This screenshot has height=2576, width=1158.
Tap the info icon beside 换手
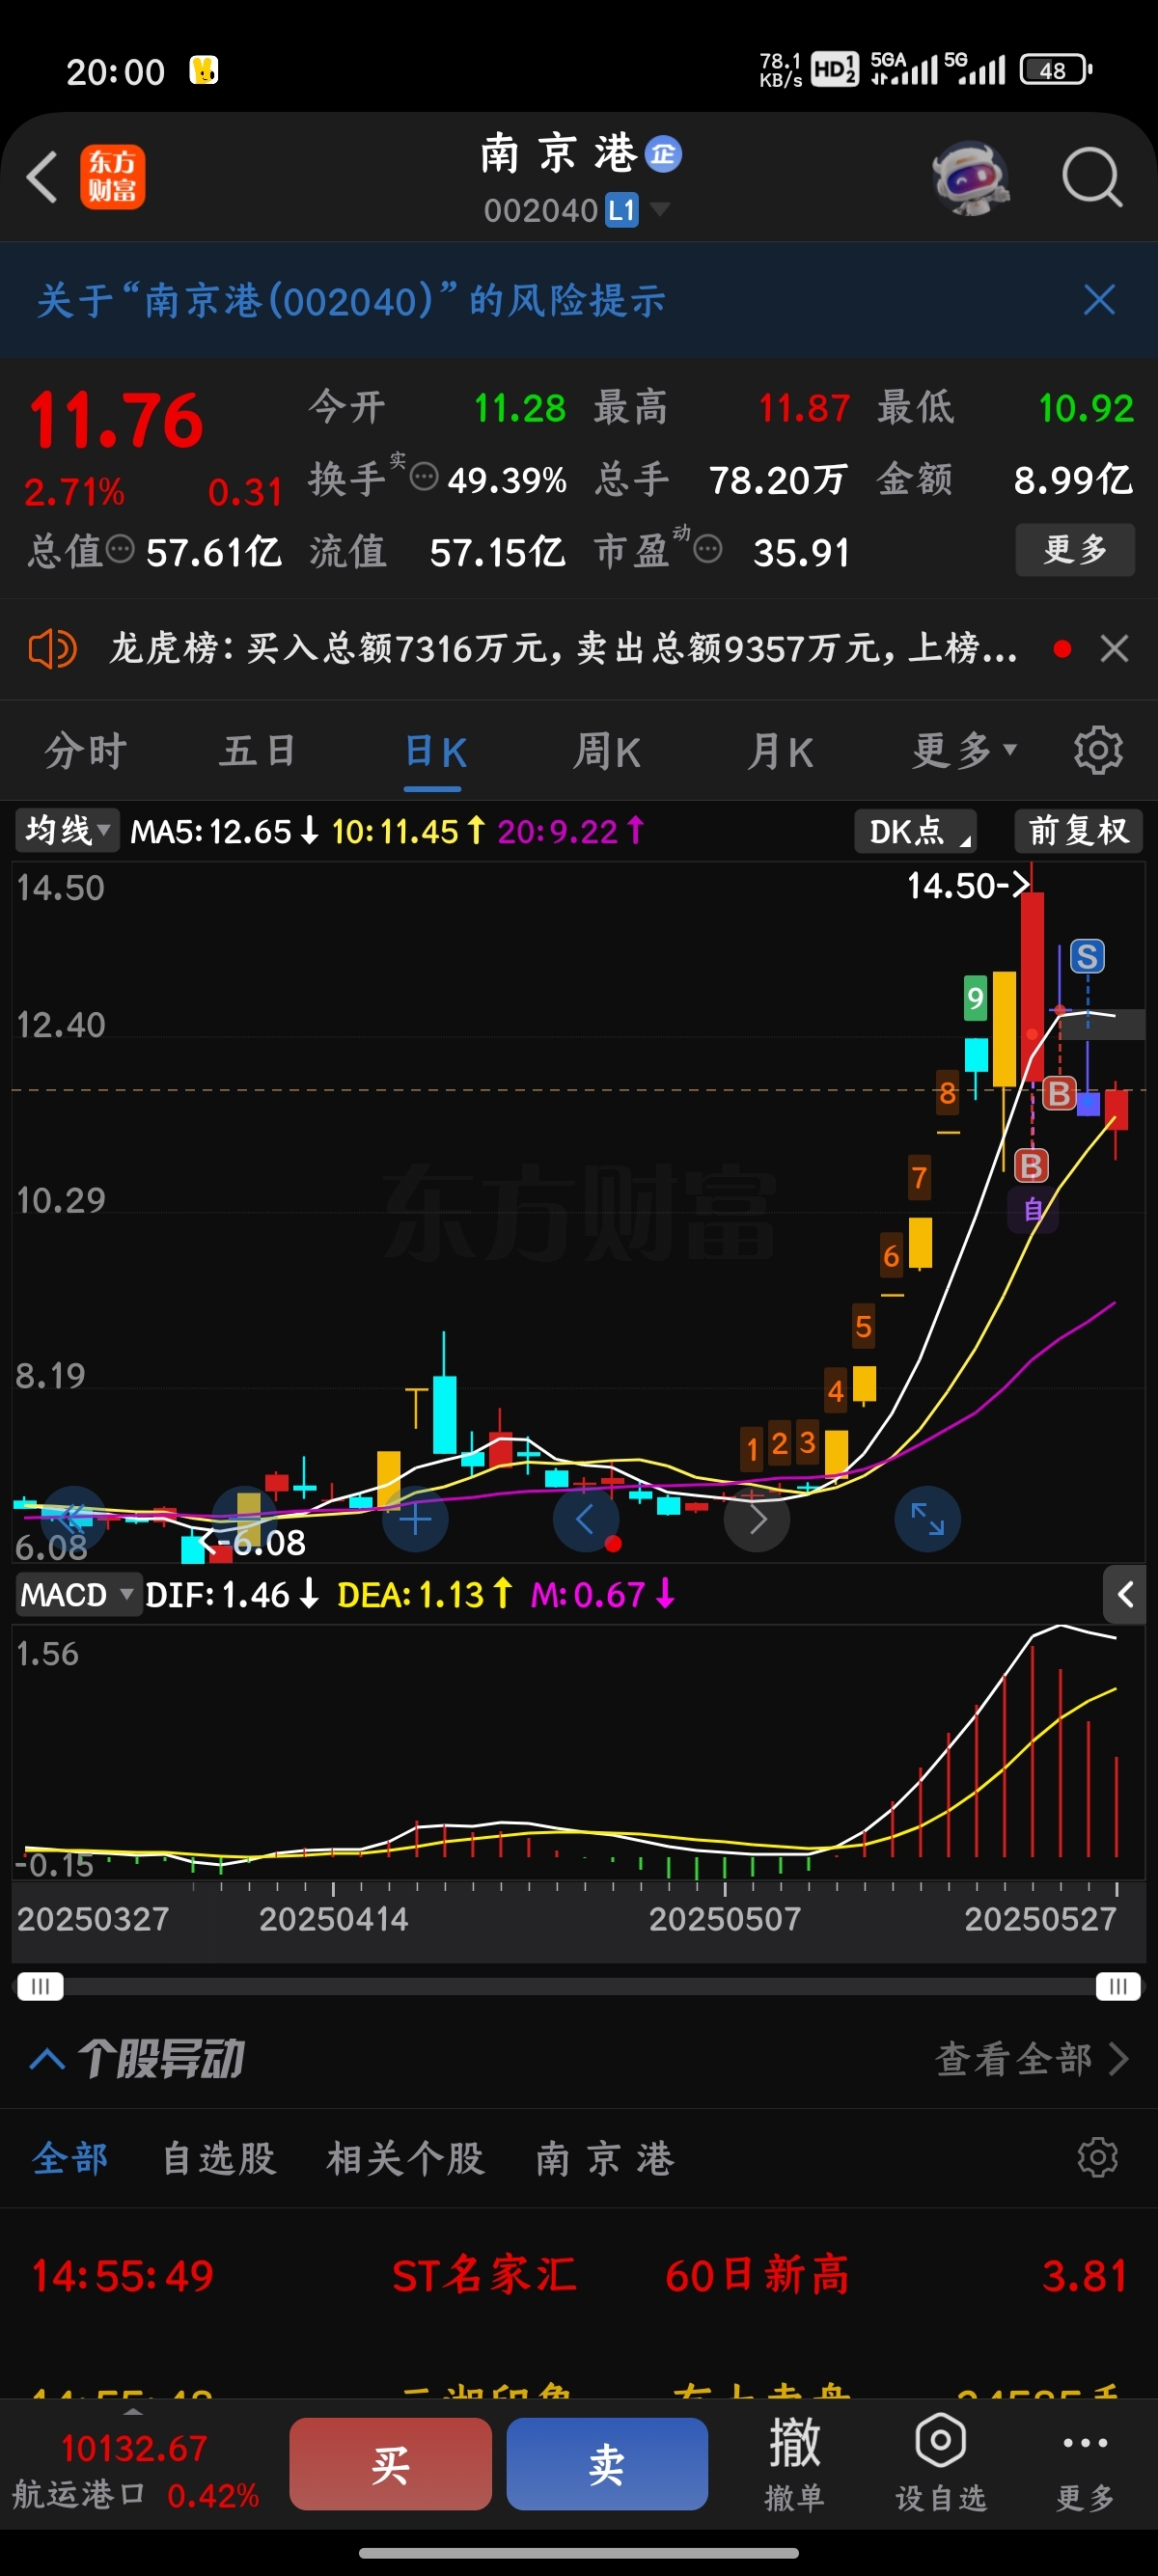pos(424,477)
